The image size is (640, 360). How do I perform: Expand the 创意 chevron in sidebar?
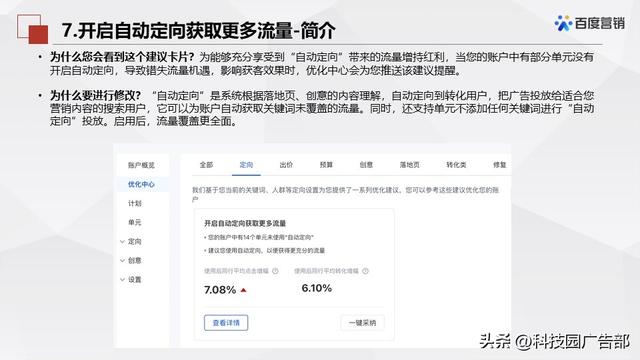[x=122, y=260]
